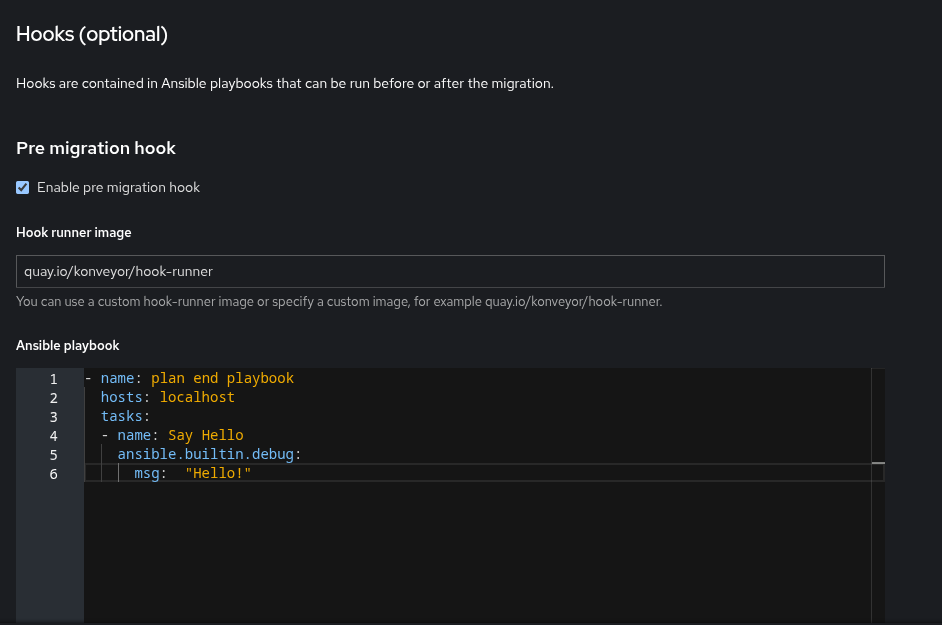Click the Hook runner image input field
This screenshot has width=942, height=625.
[x=450, y=271]
